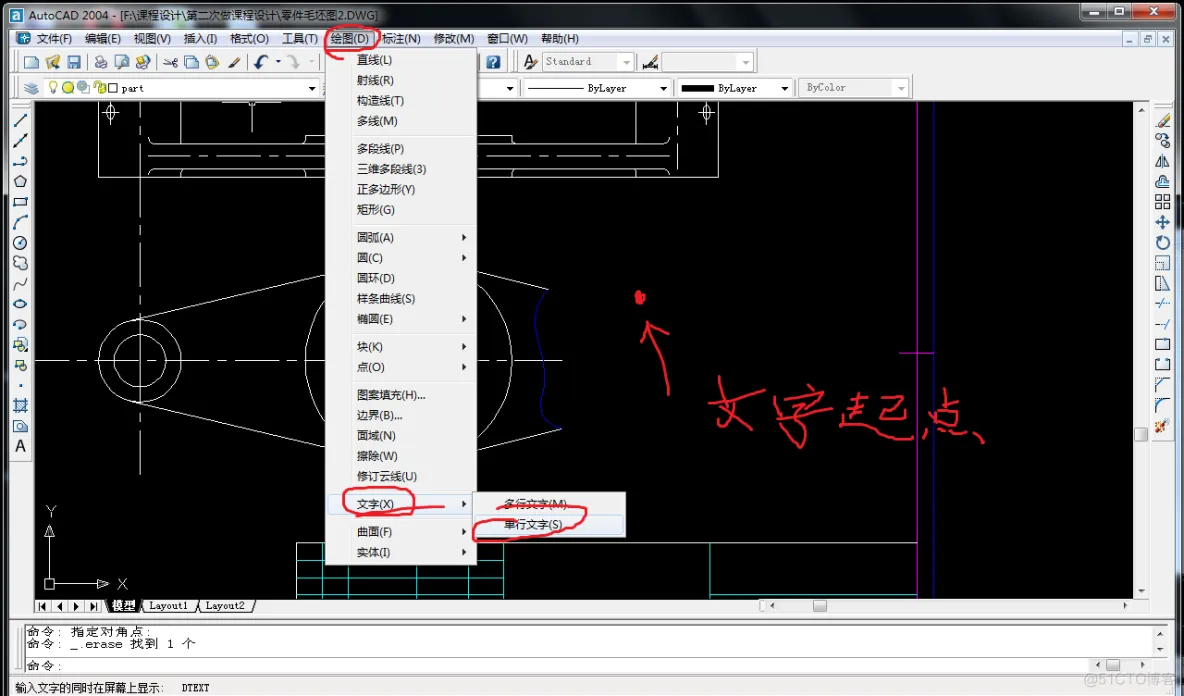The width and height of the screenshot is (1184, 696).
Task: Select the Circle draw tool
Action: (x=20, y=242)
